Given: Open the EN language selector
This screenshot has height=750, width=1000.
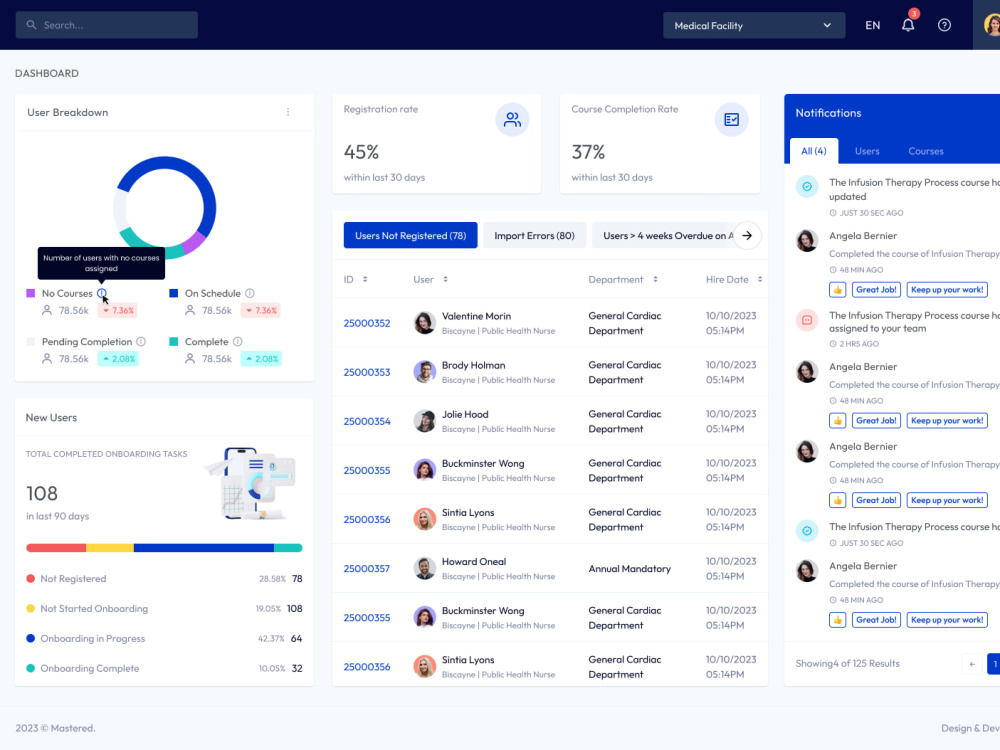Looking at the screenshot, I should (x=872, y=26).
